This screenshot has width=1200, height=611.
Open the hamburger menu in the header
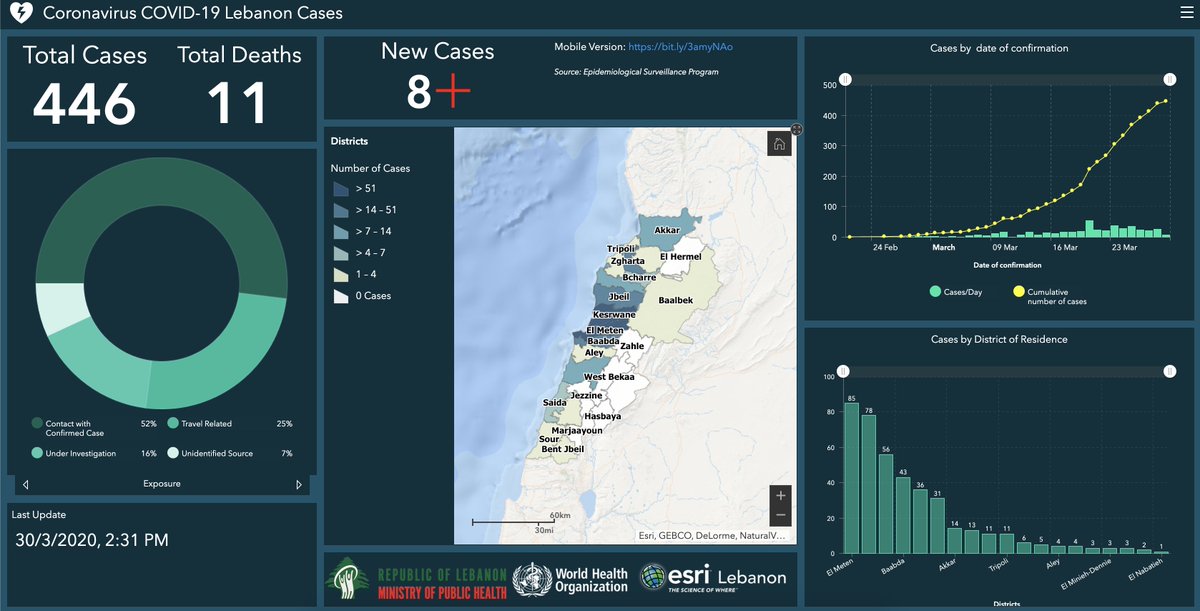[1186, 14]
